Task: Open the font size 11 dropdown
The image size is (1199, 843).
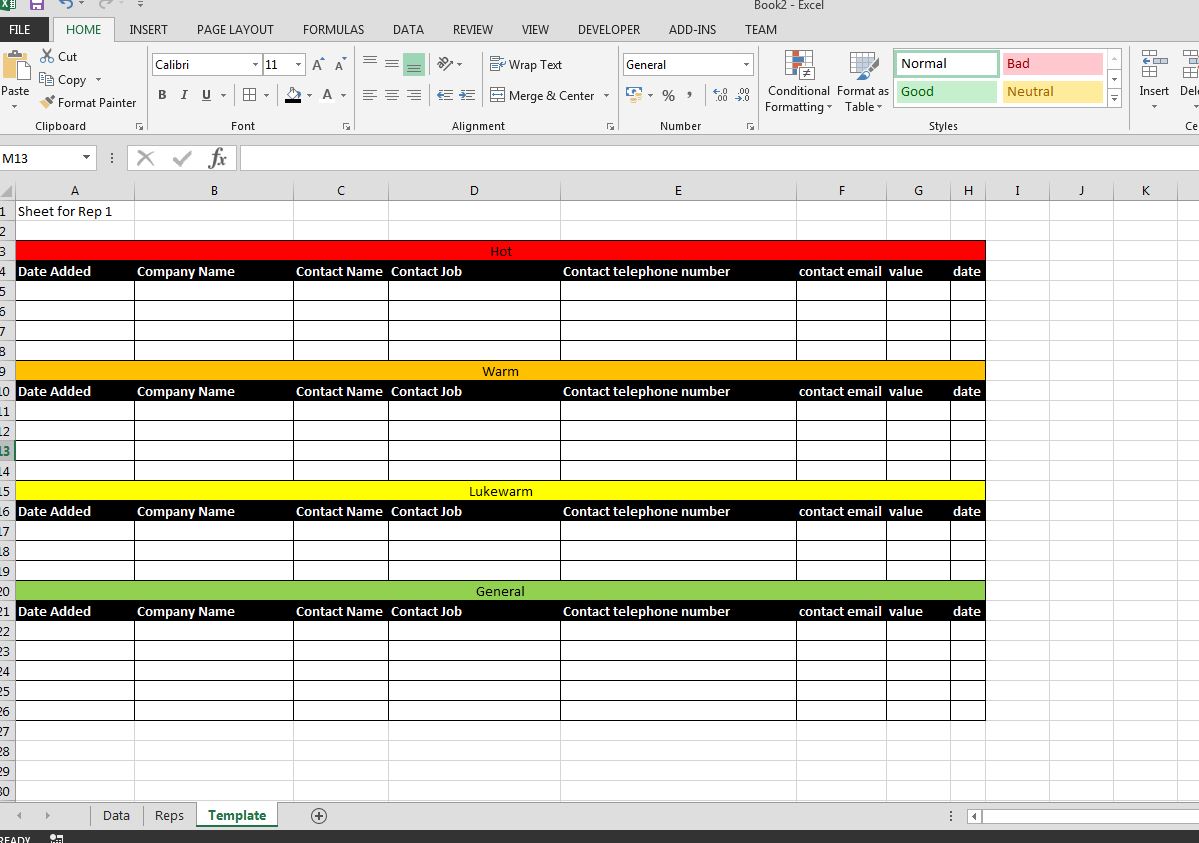Action: (298, 65)
